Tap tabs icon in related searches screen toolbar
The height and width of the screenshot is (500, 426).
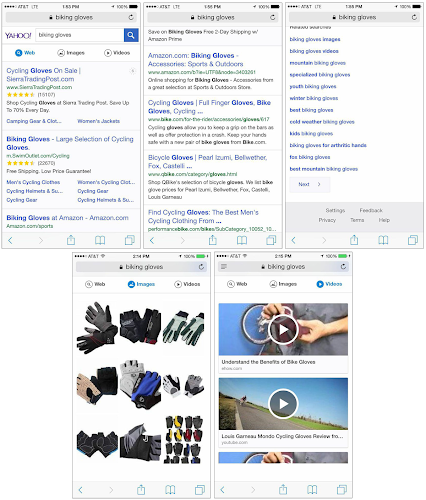pos(413,240)
